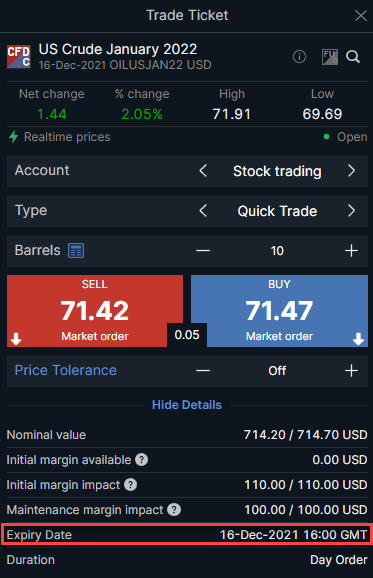Show help for Maintenance margin impact
The image size is (373, 578).
174,510
